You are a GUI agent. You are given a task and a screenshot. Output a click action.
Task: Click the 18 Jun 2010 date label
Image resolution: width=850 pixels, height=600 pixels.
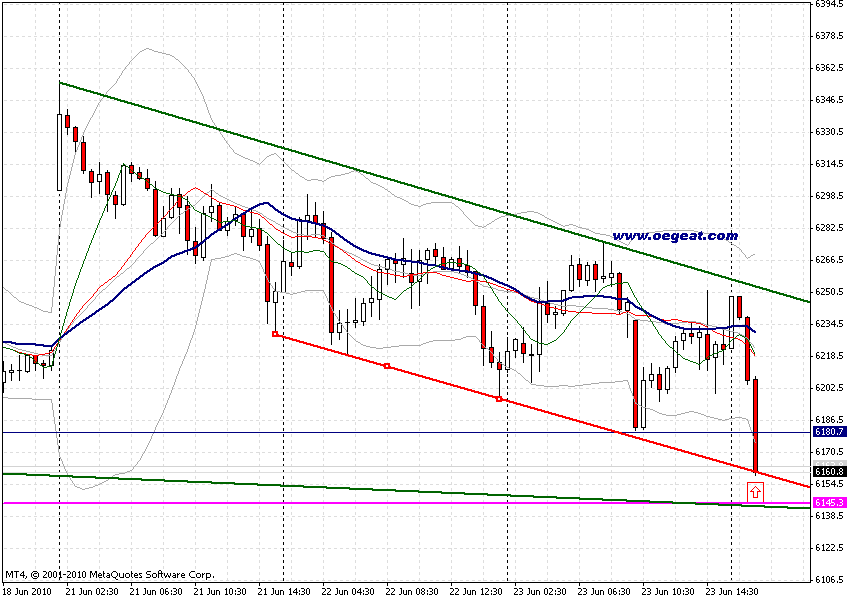27,590
